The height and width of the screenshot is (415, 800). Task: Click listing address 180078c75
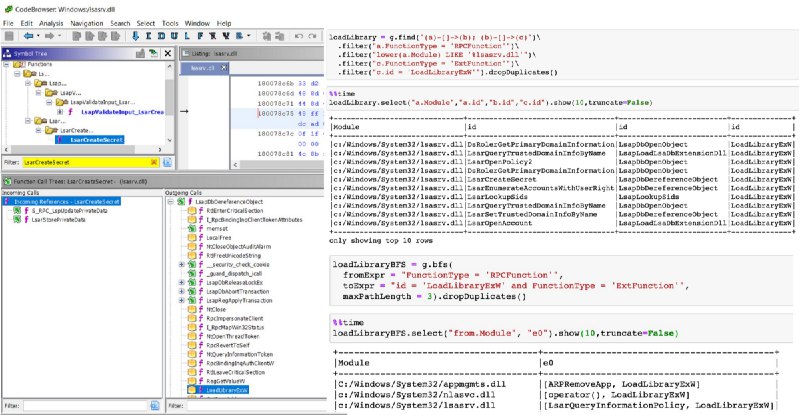276,113
